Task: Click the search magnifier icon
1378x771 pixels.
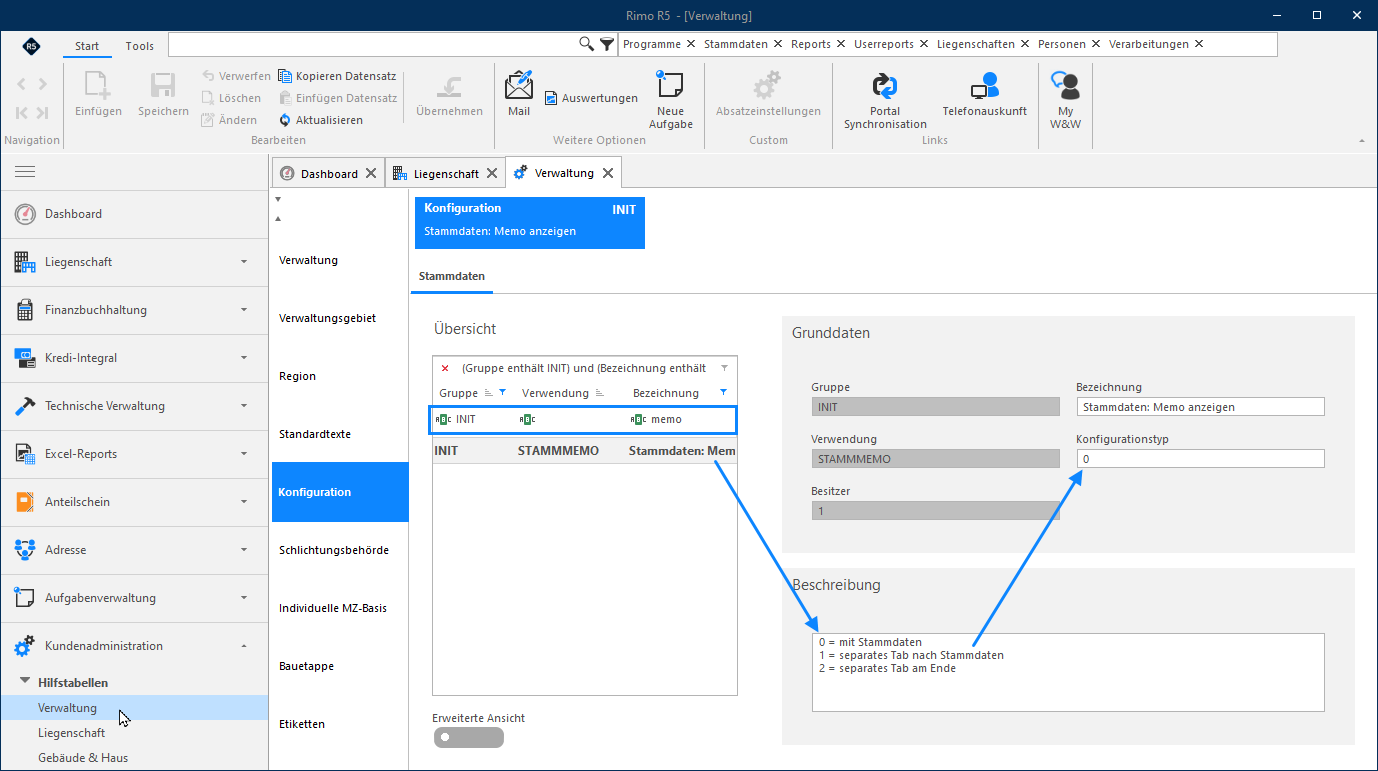Action: tap(587, 44)
